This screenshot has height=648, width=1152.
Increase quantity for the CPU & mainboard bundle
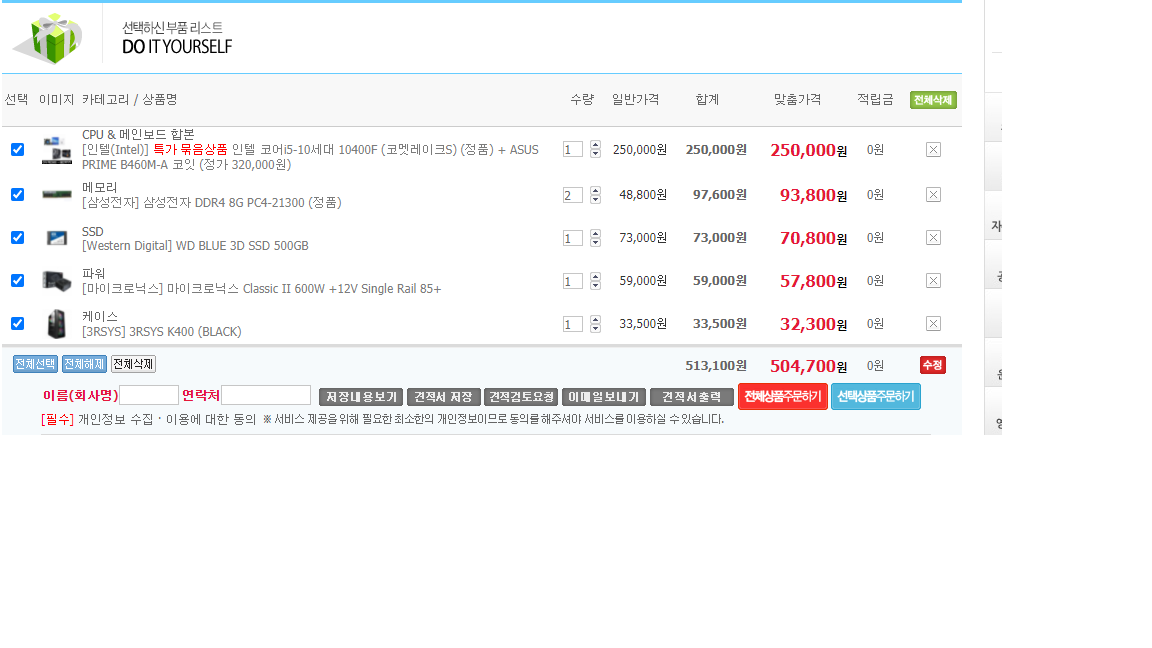pos(595,145)
